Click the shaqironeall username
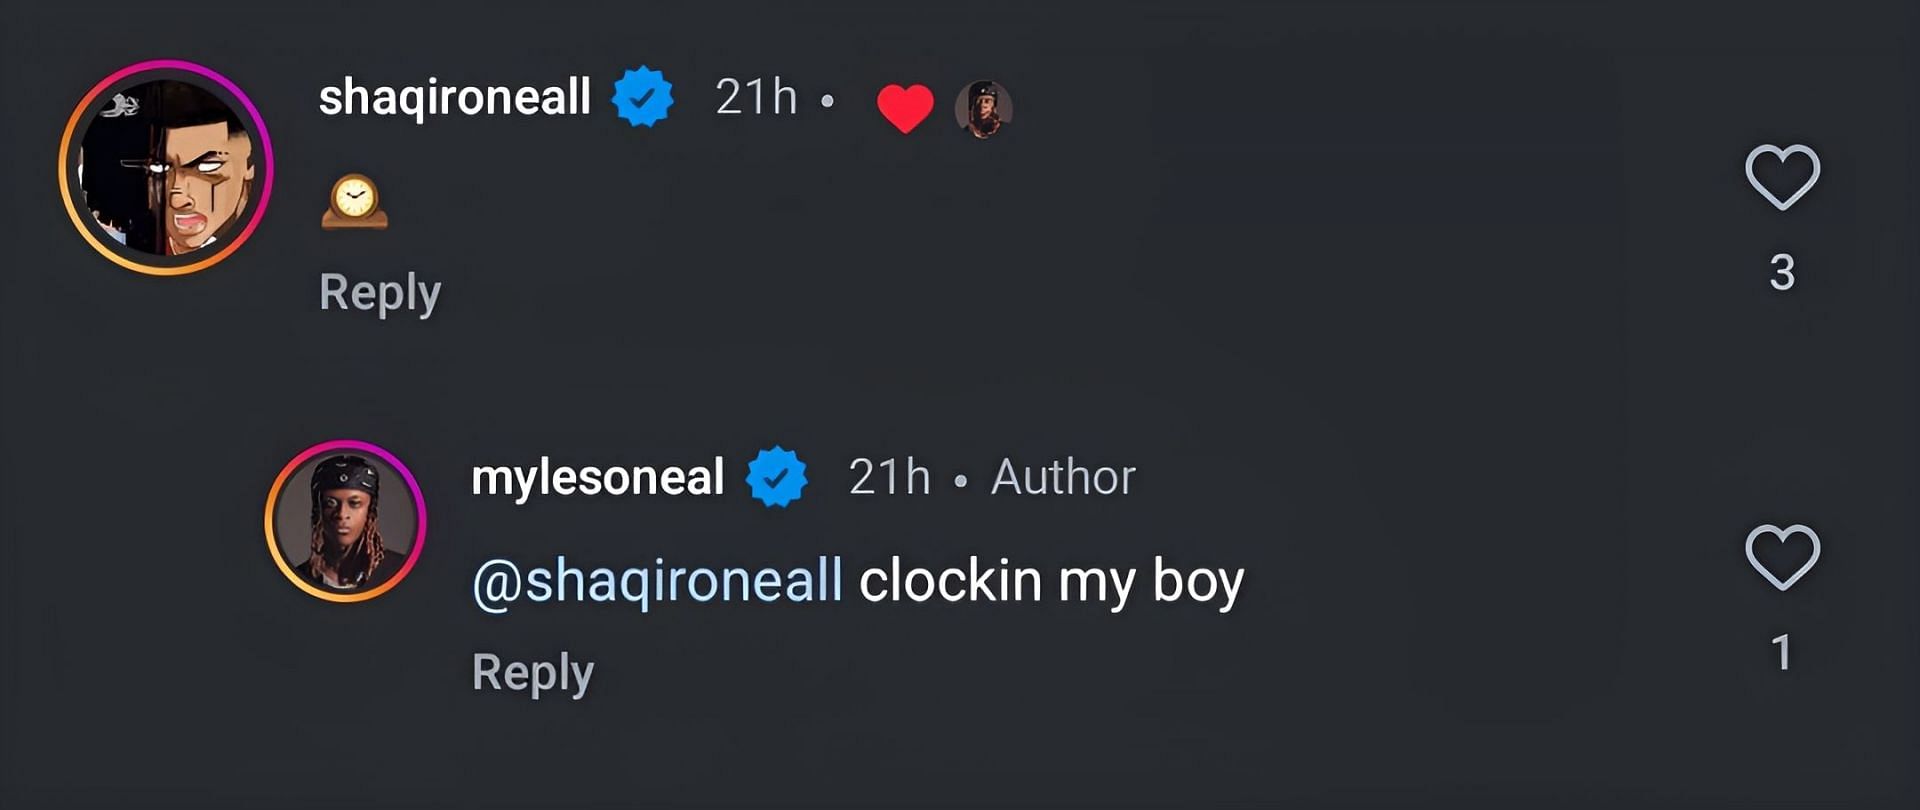The height and width of the screenshot is (810, 1920). (x=454, y=98)
